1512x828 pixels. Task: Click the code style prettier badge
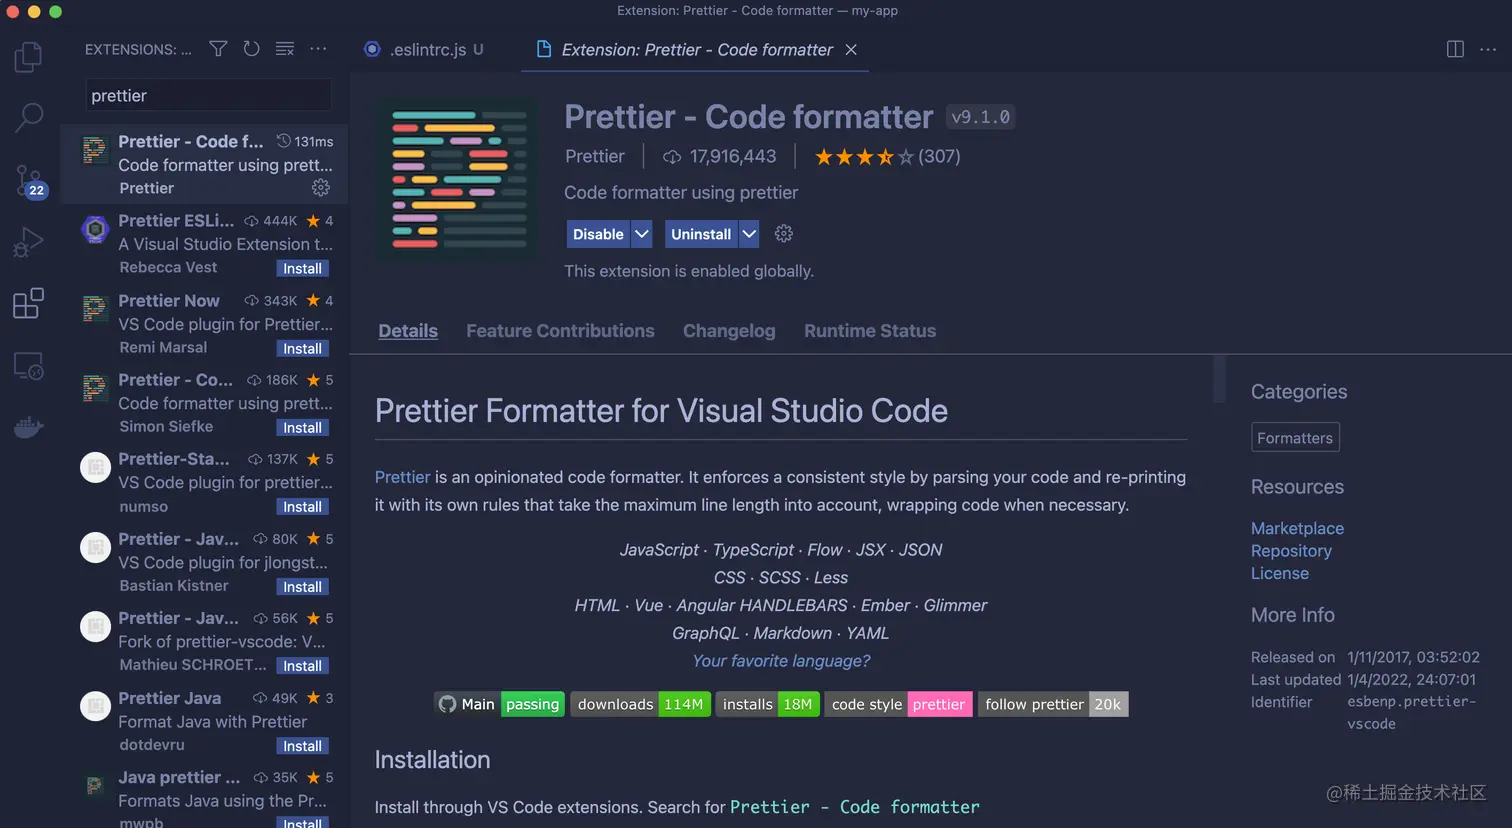[x=898, y=704]
